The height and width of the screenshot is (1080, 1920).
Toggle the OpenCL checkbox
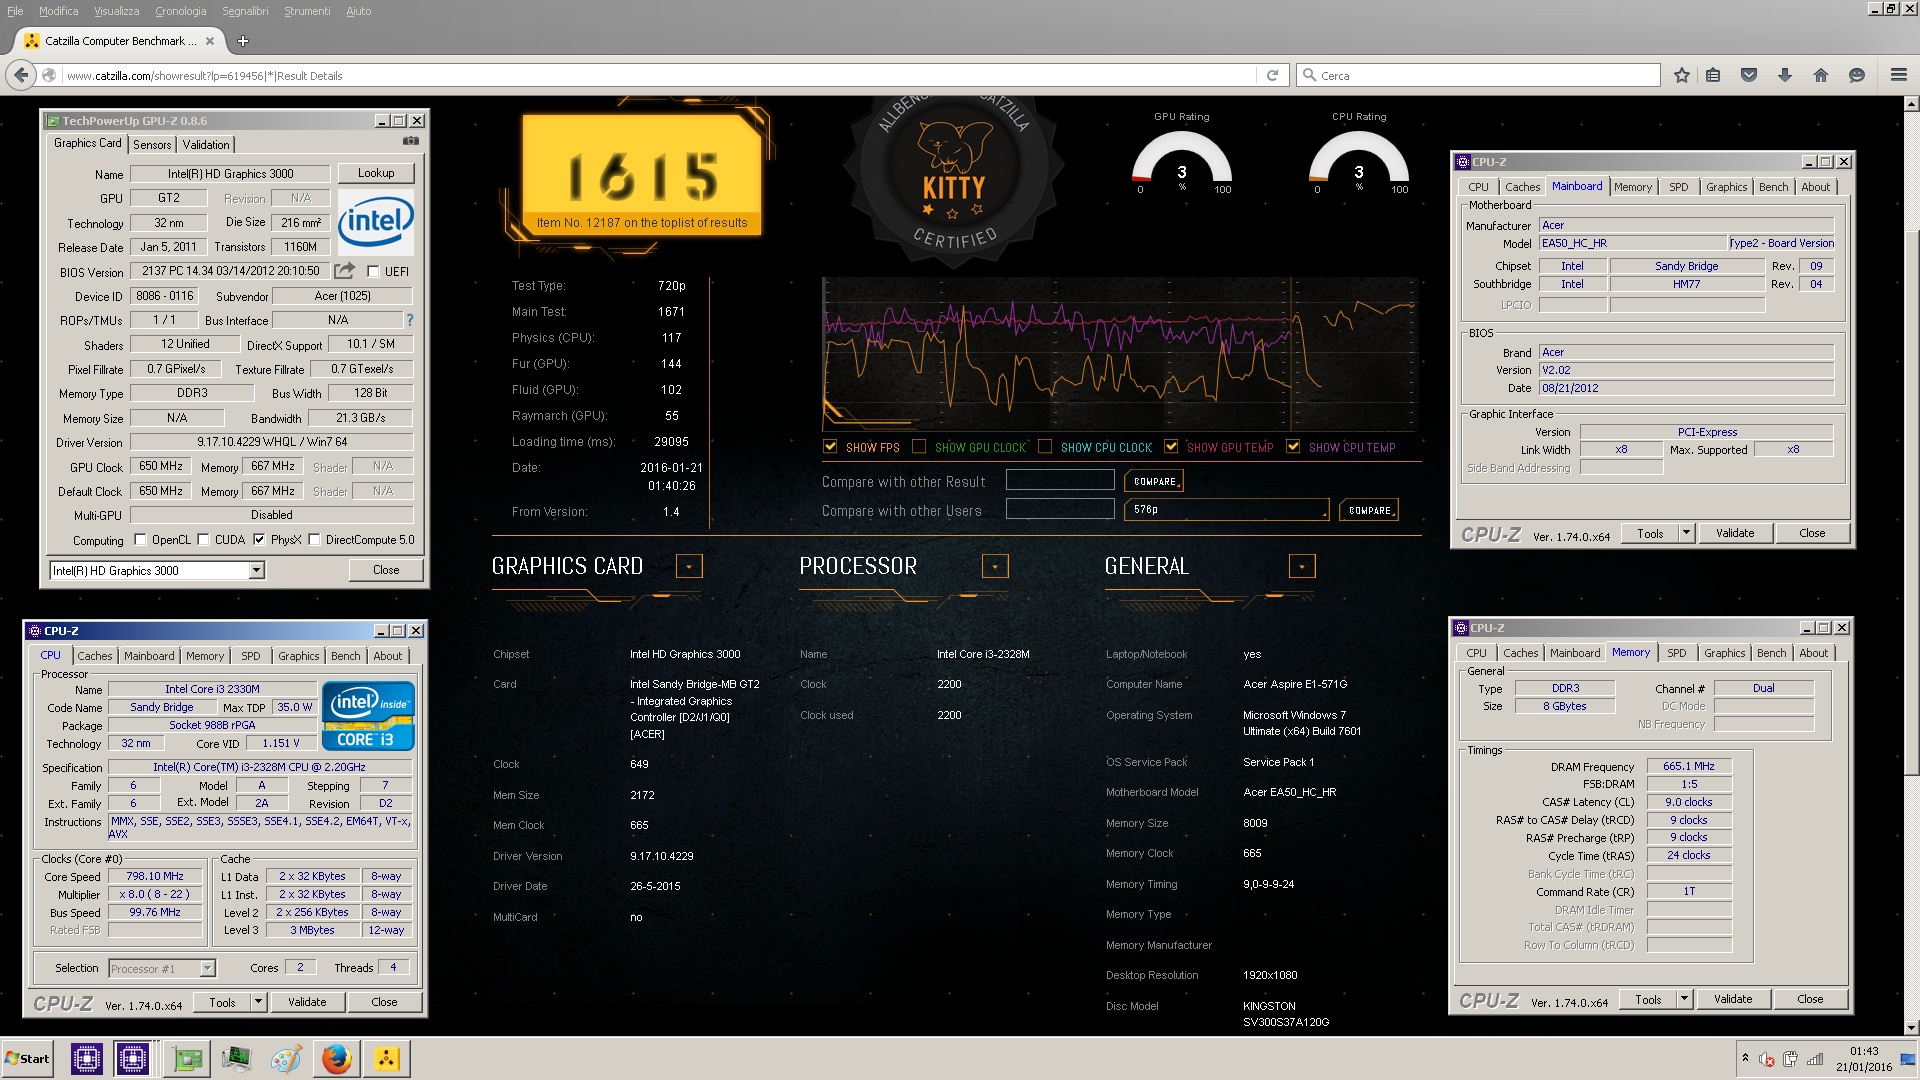pyautogui.click(x=140, y=539)
